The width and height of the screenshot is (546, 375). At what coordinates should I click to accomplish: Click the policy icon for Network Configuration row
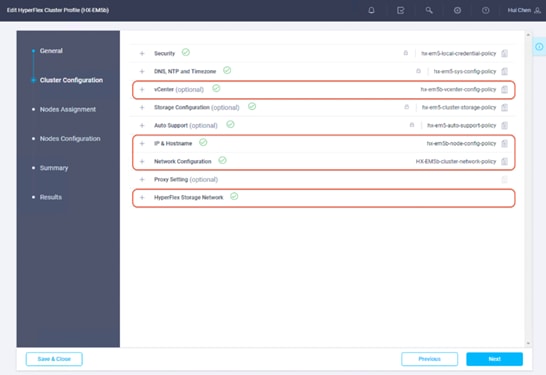pos(504,162)
